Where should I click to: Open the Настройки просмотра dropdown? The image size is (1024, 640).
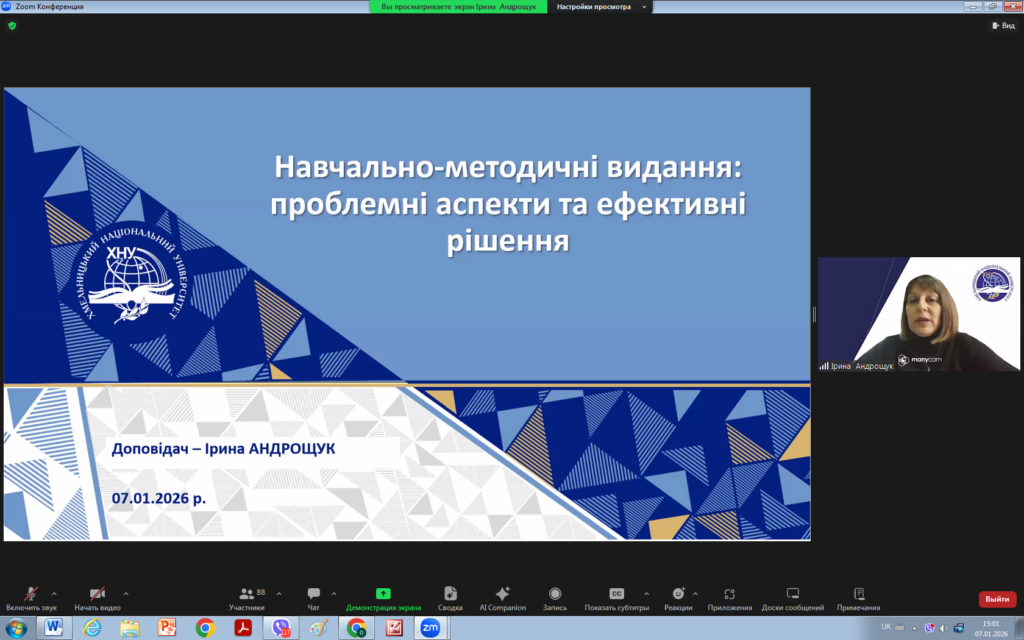point(602,6)
